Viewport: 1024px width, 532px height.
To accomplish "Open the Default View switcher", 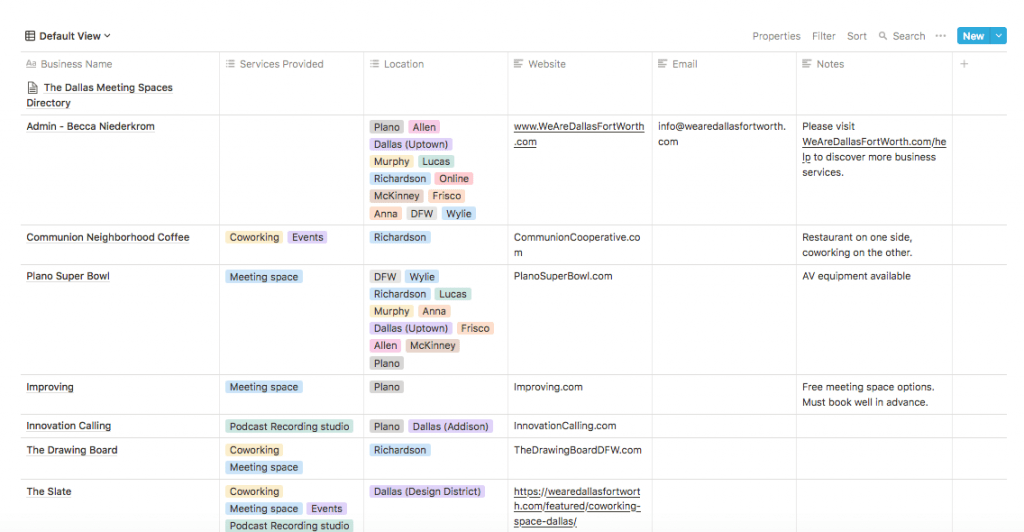I will point(68,36).
